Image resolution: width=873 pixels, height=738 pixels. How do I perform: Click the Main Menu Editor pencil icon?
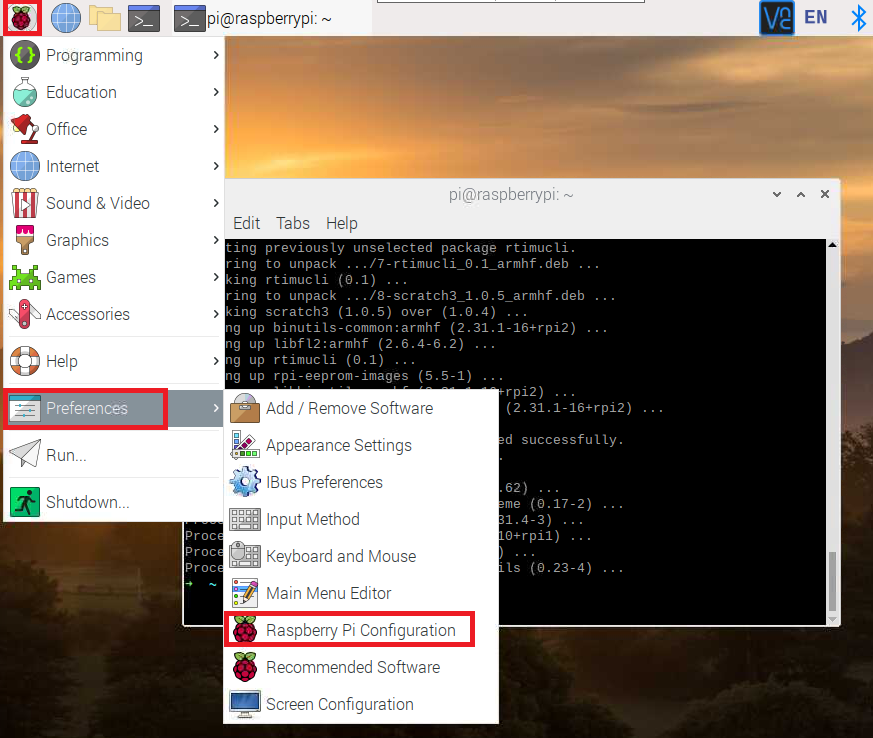tap(245, 593)
